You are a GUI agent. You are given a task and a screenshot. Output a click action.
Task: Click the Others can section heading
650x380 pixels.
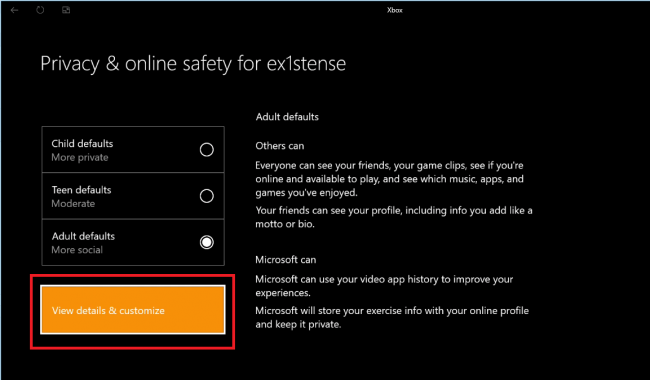point(279,146)
